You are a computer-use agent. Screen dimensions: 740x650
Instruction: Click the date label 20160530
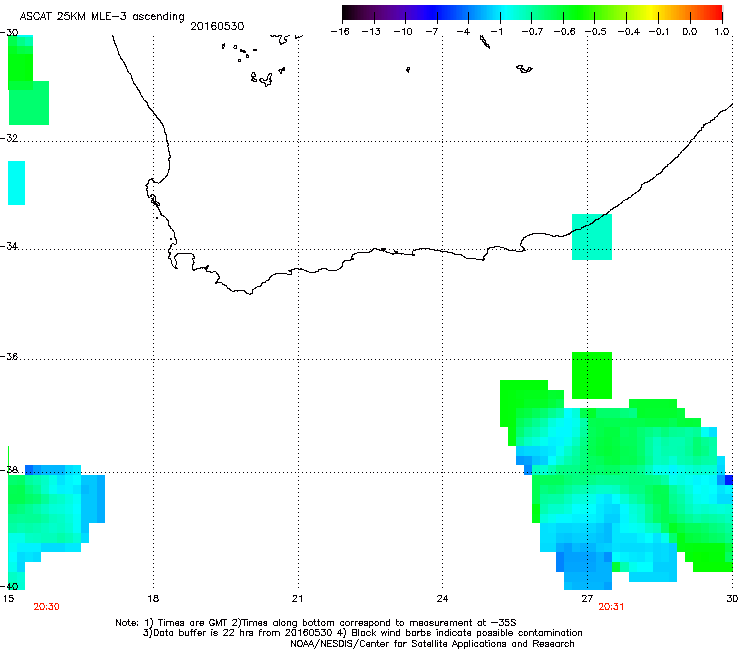[217, 26]
